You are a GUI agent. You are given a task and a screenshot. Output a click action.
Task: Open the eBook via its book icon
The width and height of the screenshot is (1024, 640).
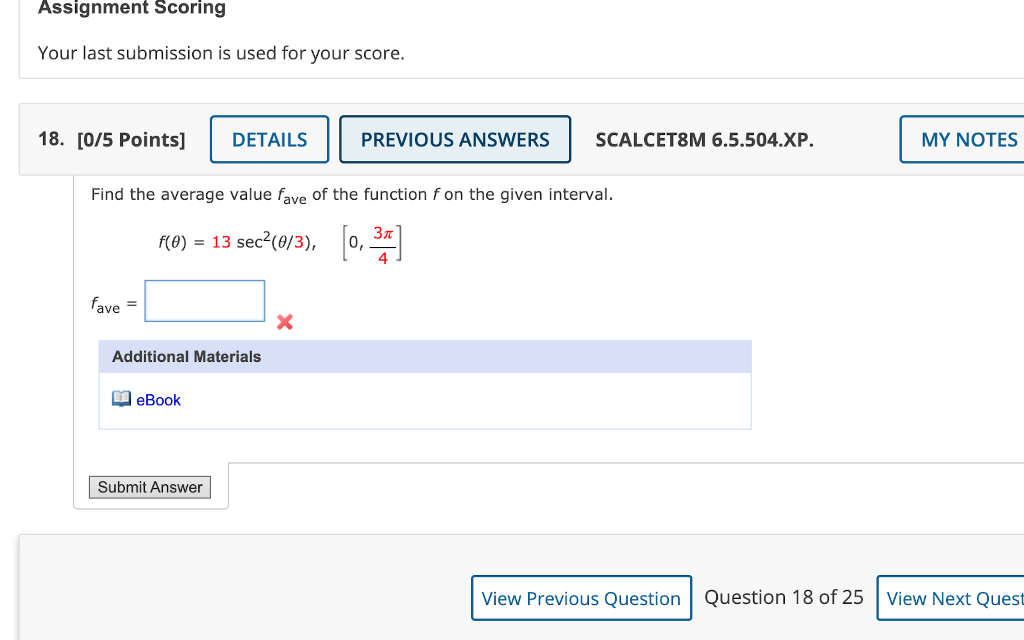point(121,399)
